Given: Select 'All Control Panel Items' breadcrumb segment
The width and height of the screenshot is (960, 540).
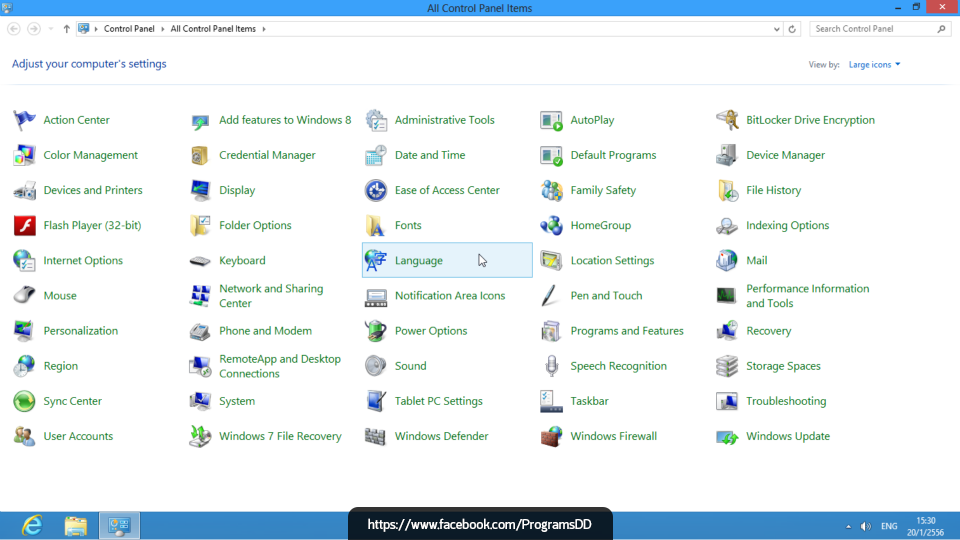Looking at the screenshot, I should (x=213, y=29).
